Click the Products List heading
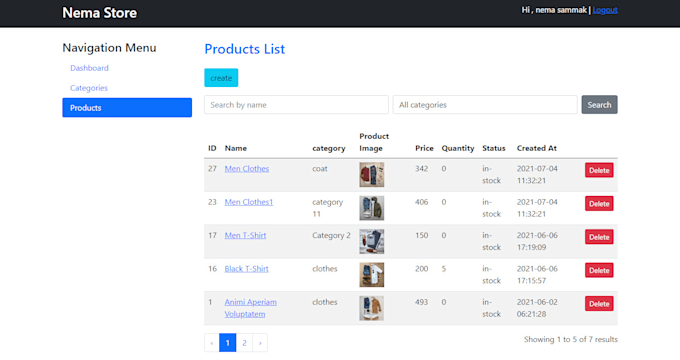This screenshot has width=680, height=360. point(245,49)
